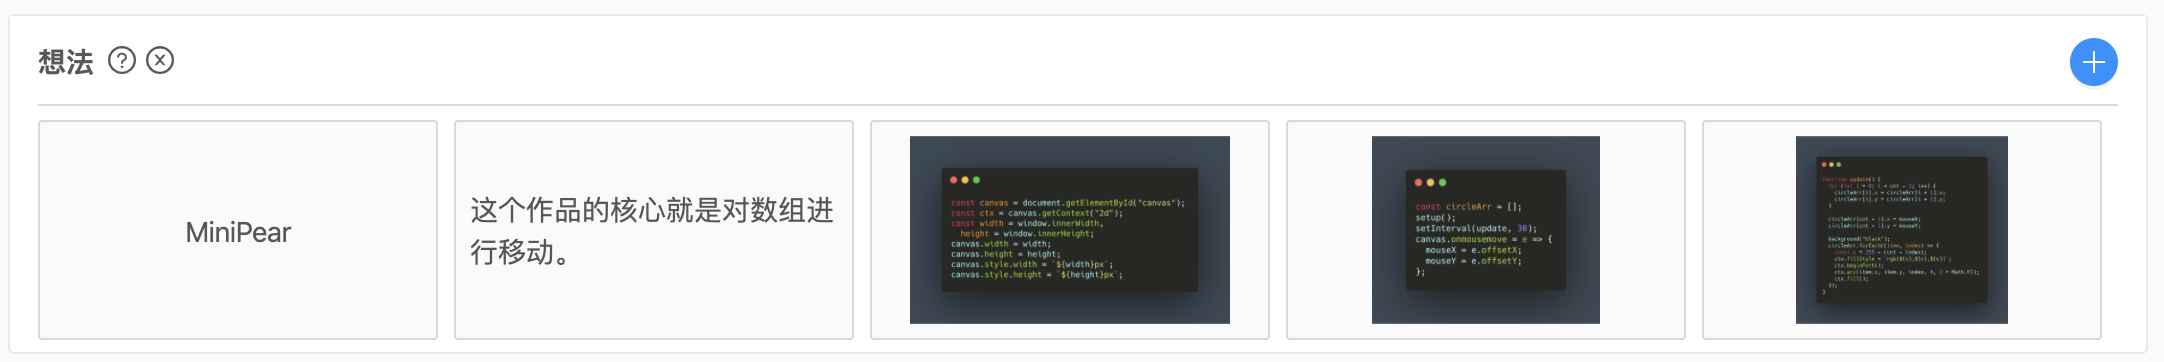Select the card reading 这个作品的核心就是对数组进行移动
The height and width of the screenshot is (362, 2164).
tap(654, 230)
